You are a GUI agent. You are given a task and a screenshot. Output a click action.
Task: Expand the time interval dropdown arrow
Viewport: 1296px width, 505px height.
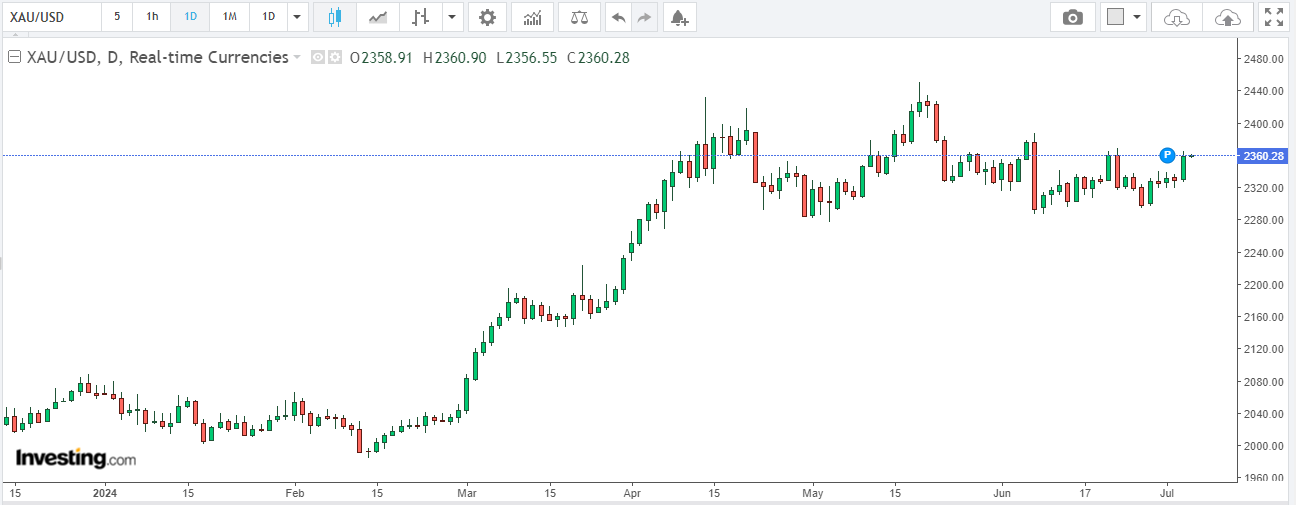click(x=297, y=17)
